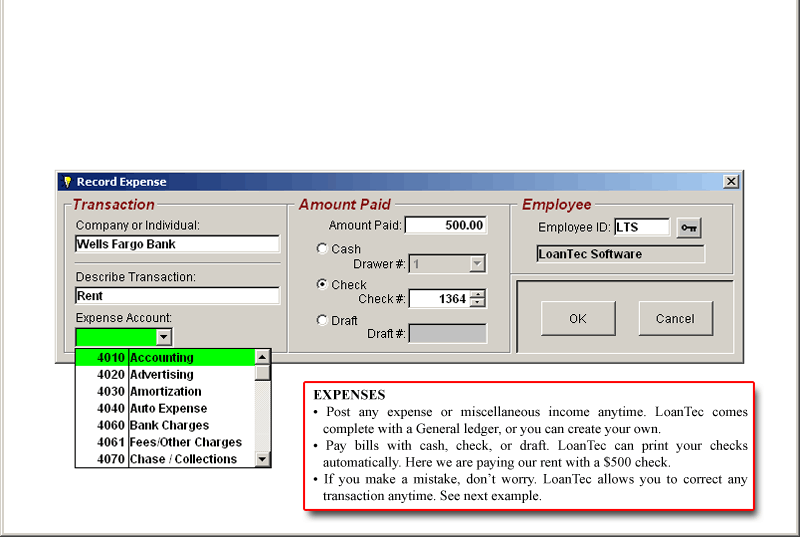This screenshot has height=537, width=800.
Task: Click the Describe Transaction field
Action: [178, 296]
